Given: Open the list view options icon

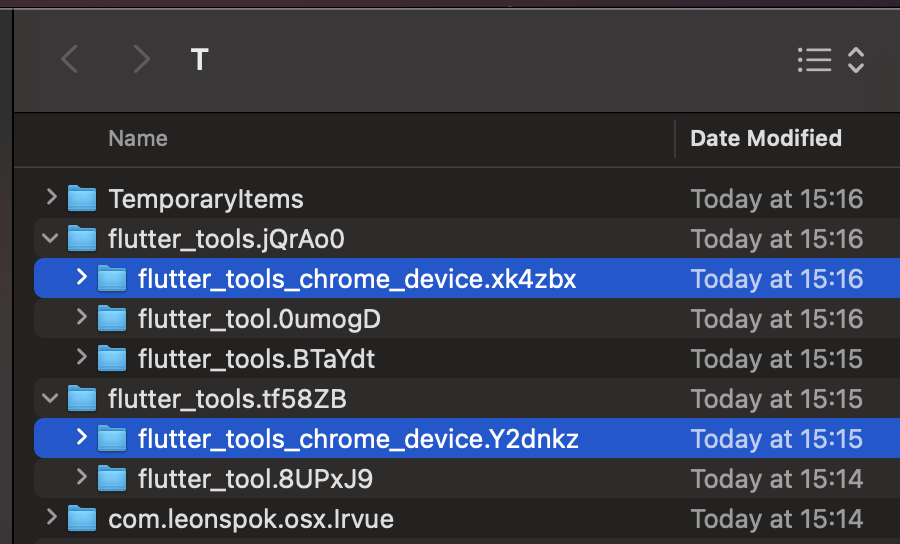Looking at the screenshot, I should (x=814, y=60).
